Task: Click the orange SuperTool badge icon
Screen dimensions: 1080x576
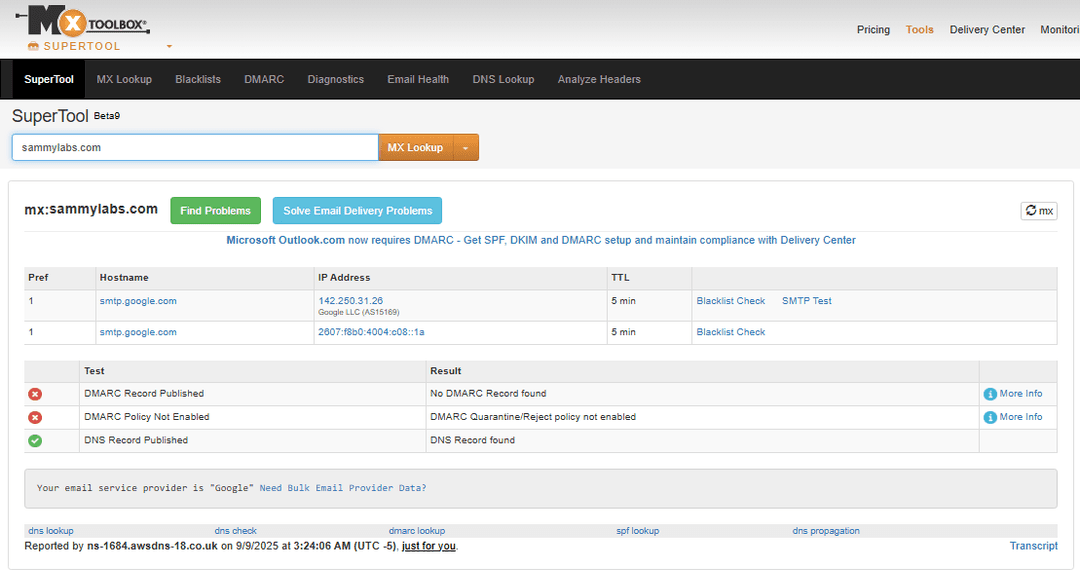Action: [35, 46]
